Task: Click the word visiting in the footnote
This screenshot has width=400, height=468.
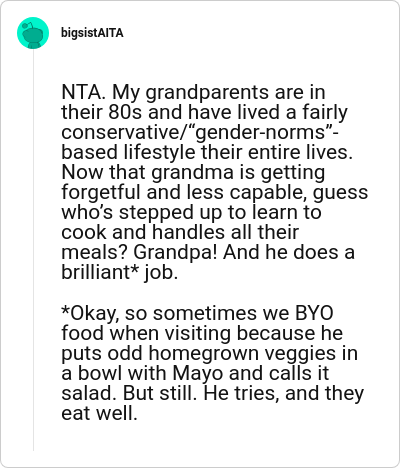Action: [197, 333]
